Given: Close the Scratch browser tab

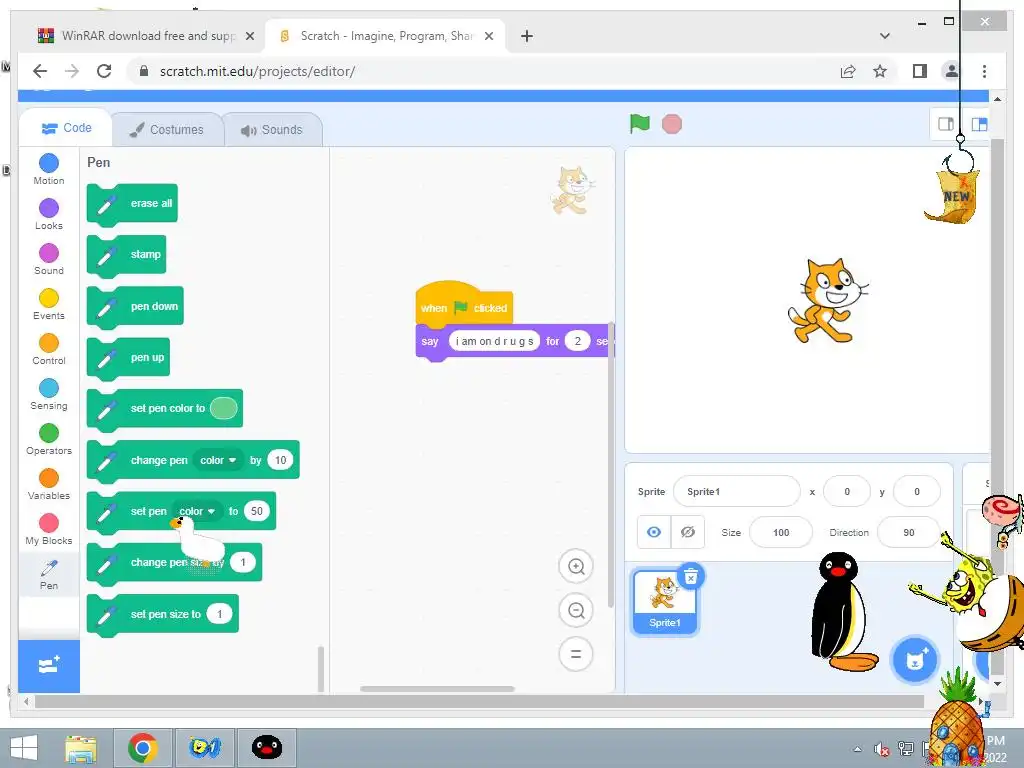Looking at the screenshot, I should tap(488, 36).
